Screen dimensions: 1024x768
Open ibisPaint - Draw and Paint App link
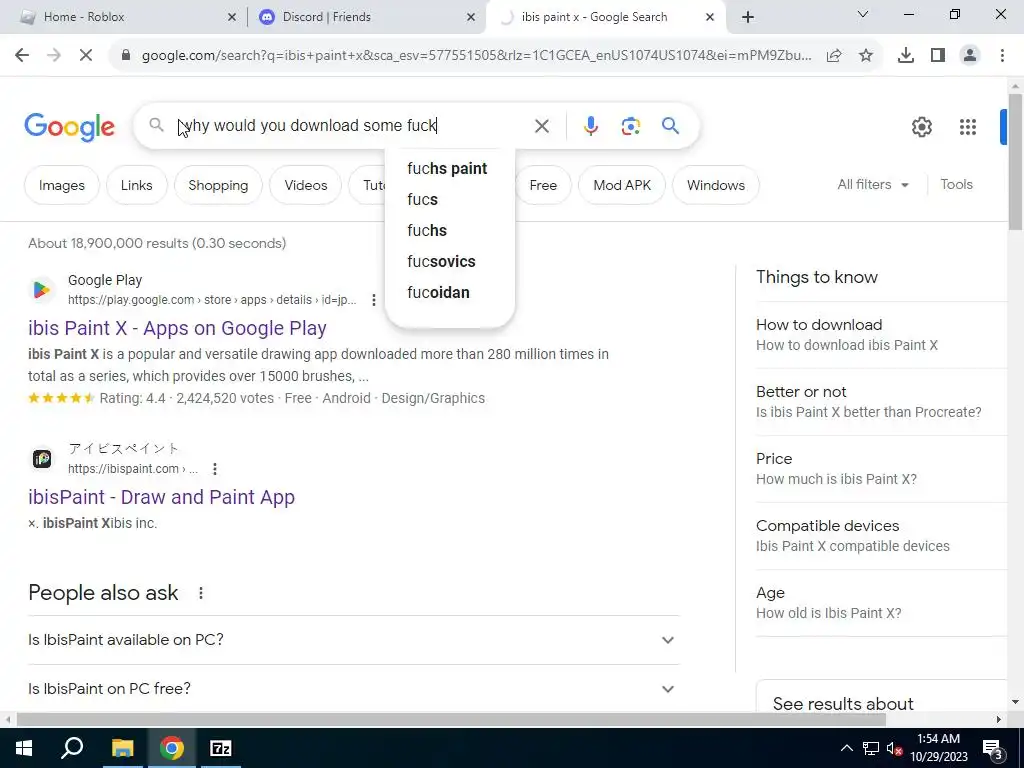[161, 497]
